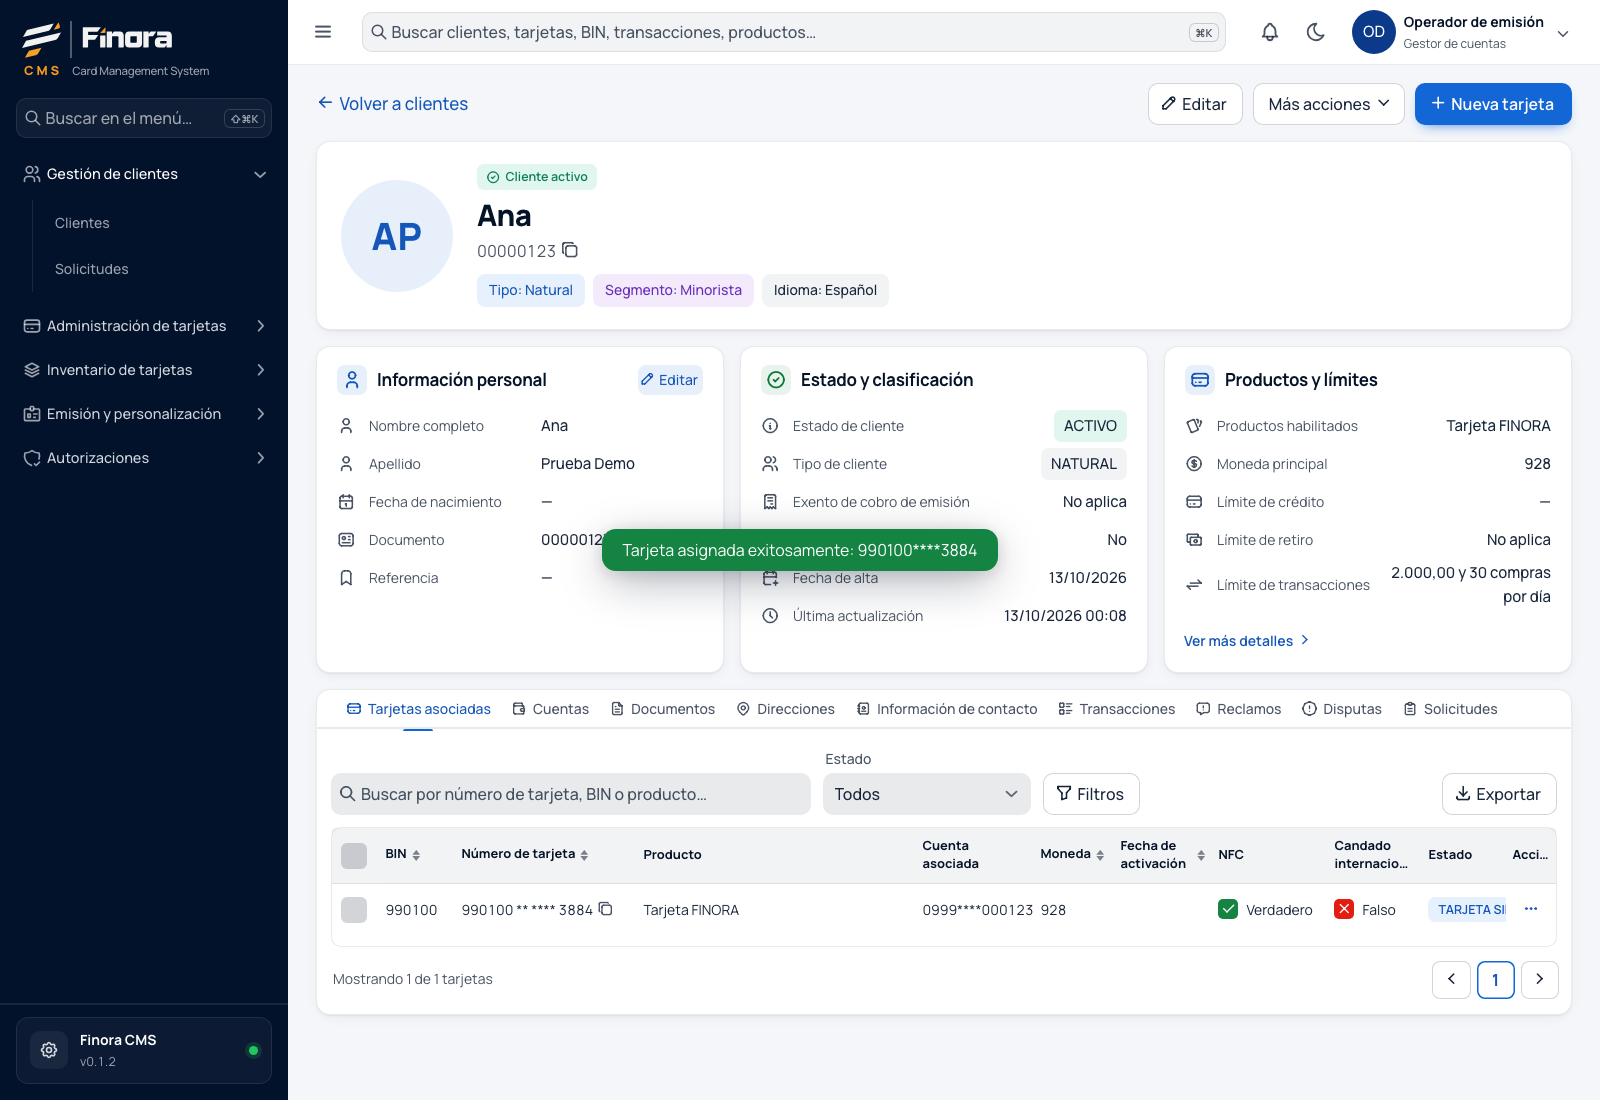Switch to dark mode moon icon
Screen dimensions: 1600x1100
tap(1316, 32)
